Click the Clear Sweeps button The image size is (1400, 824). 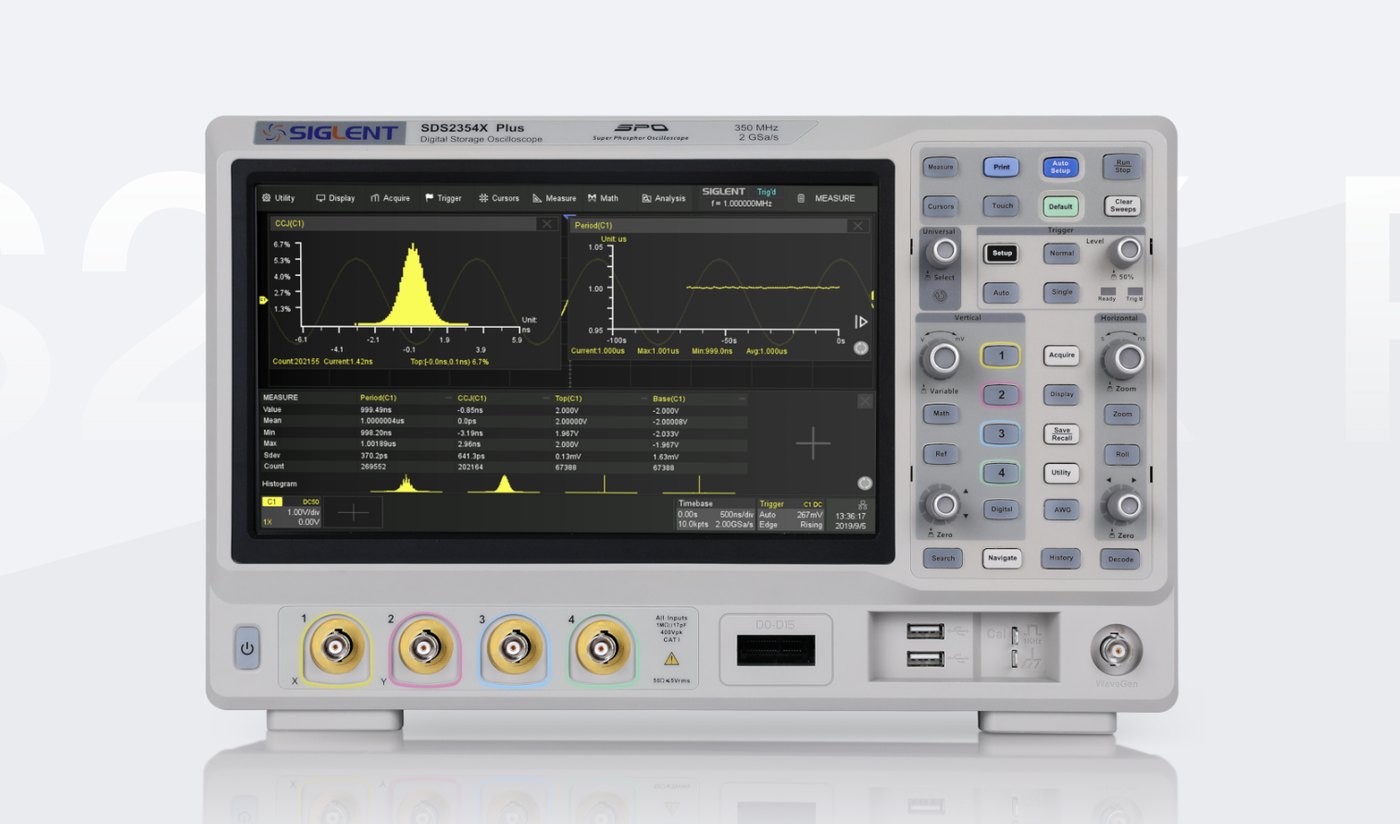coord(1123,206)
